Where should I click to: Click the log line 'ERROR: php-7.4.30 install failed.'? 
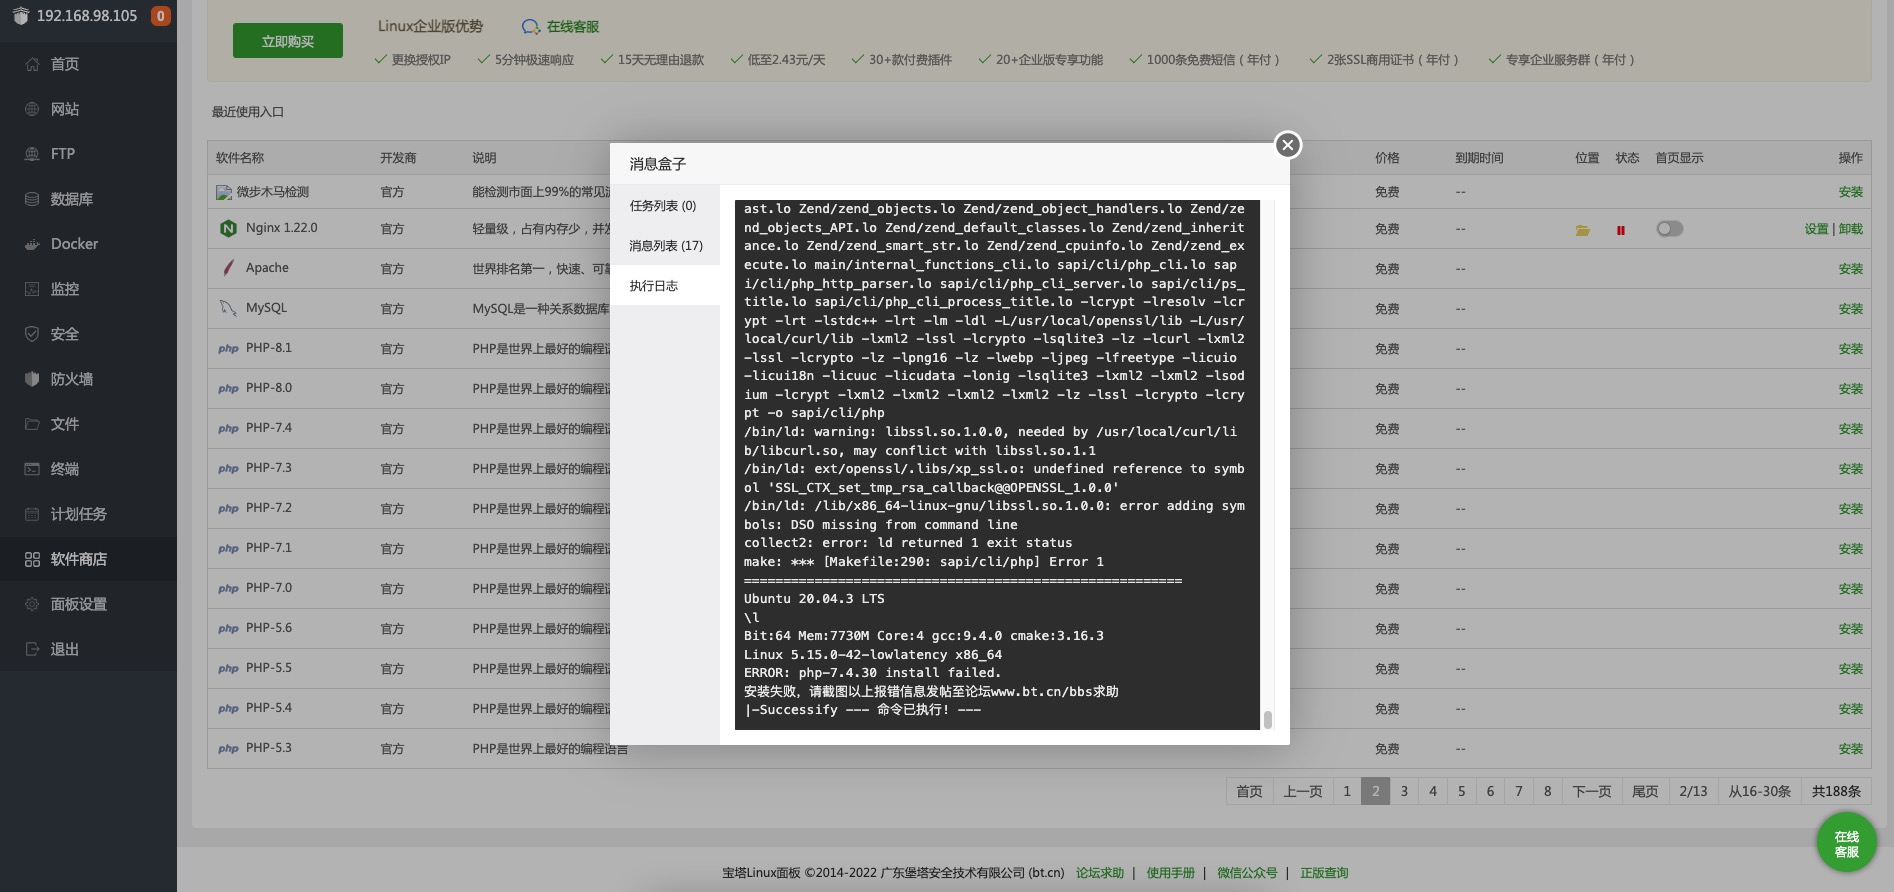872,673
